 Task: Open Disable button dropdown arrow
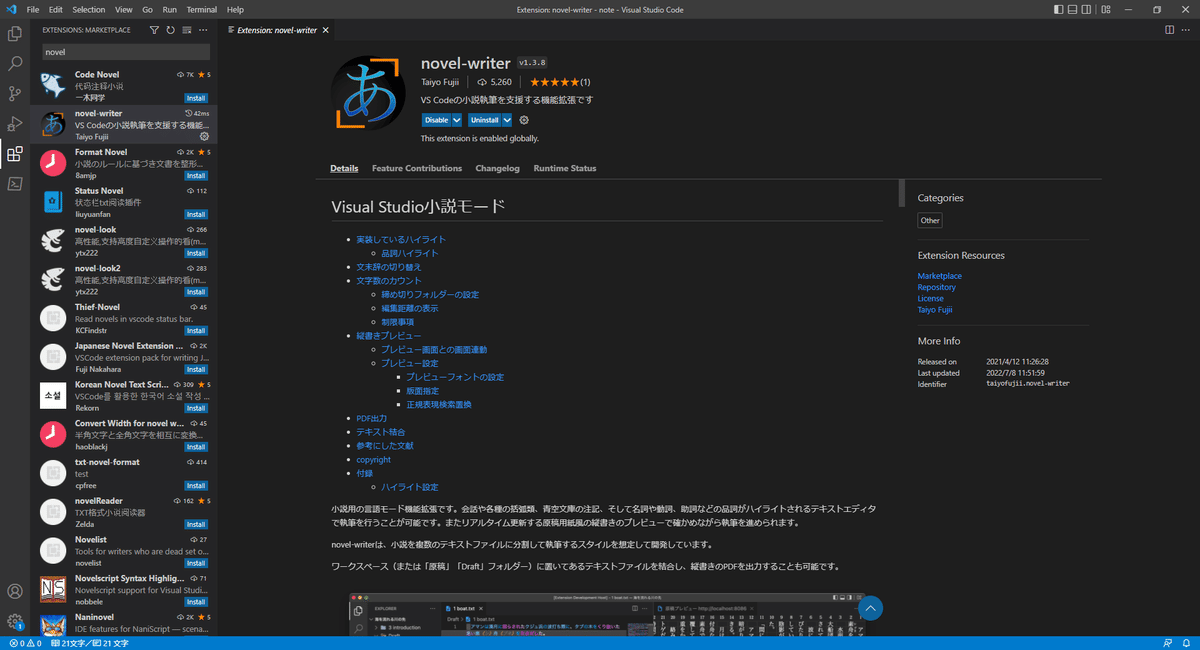(x=457, y=120)
